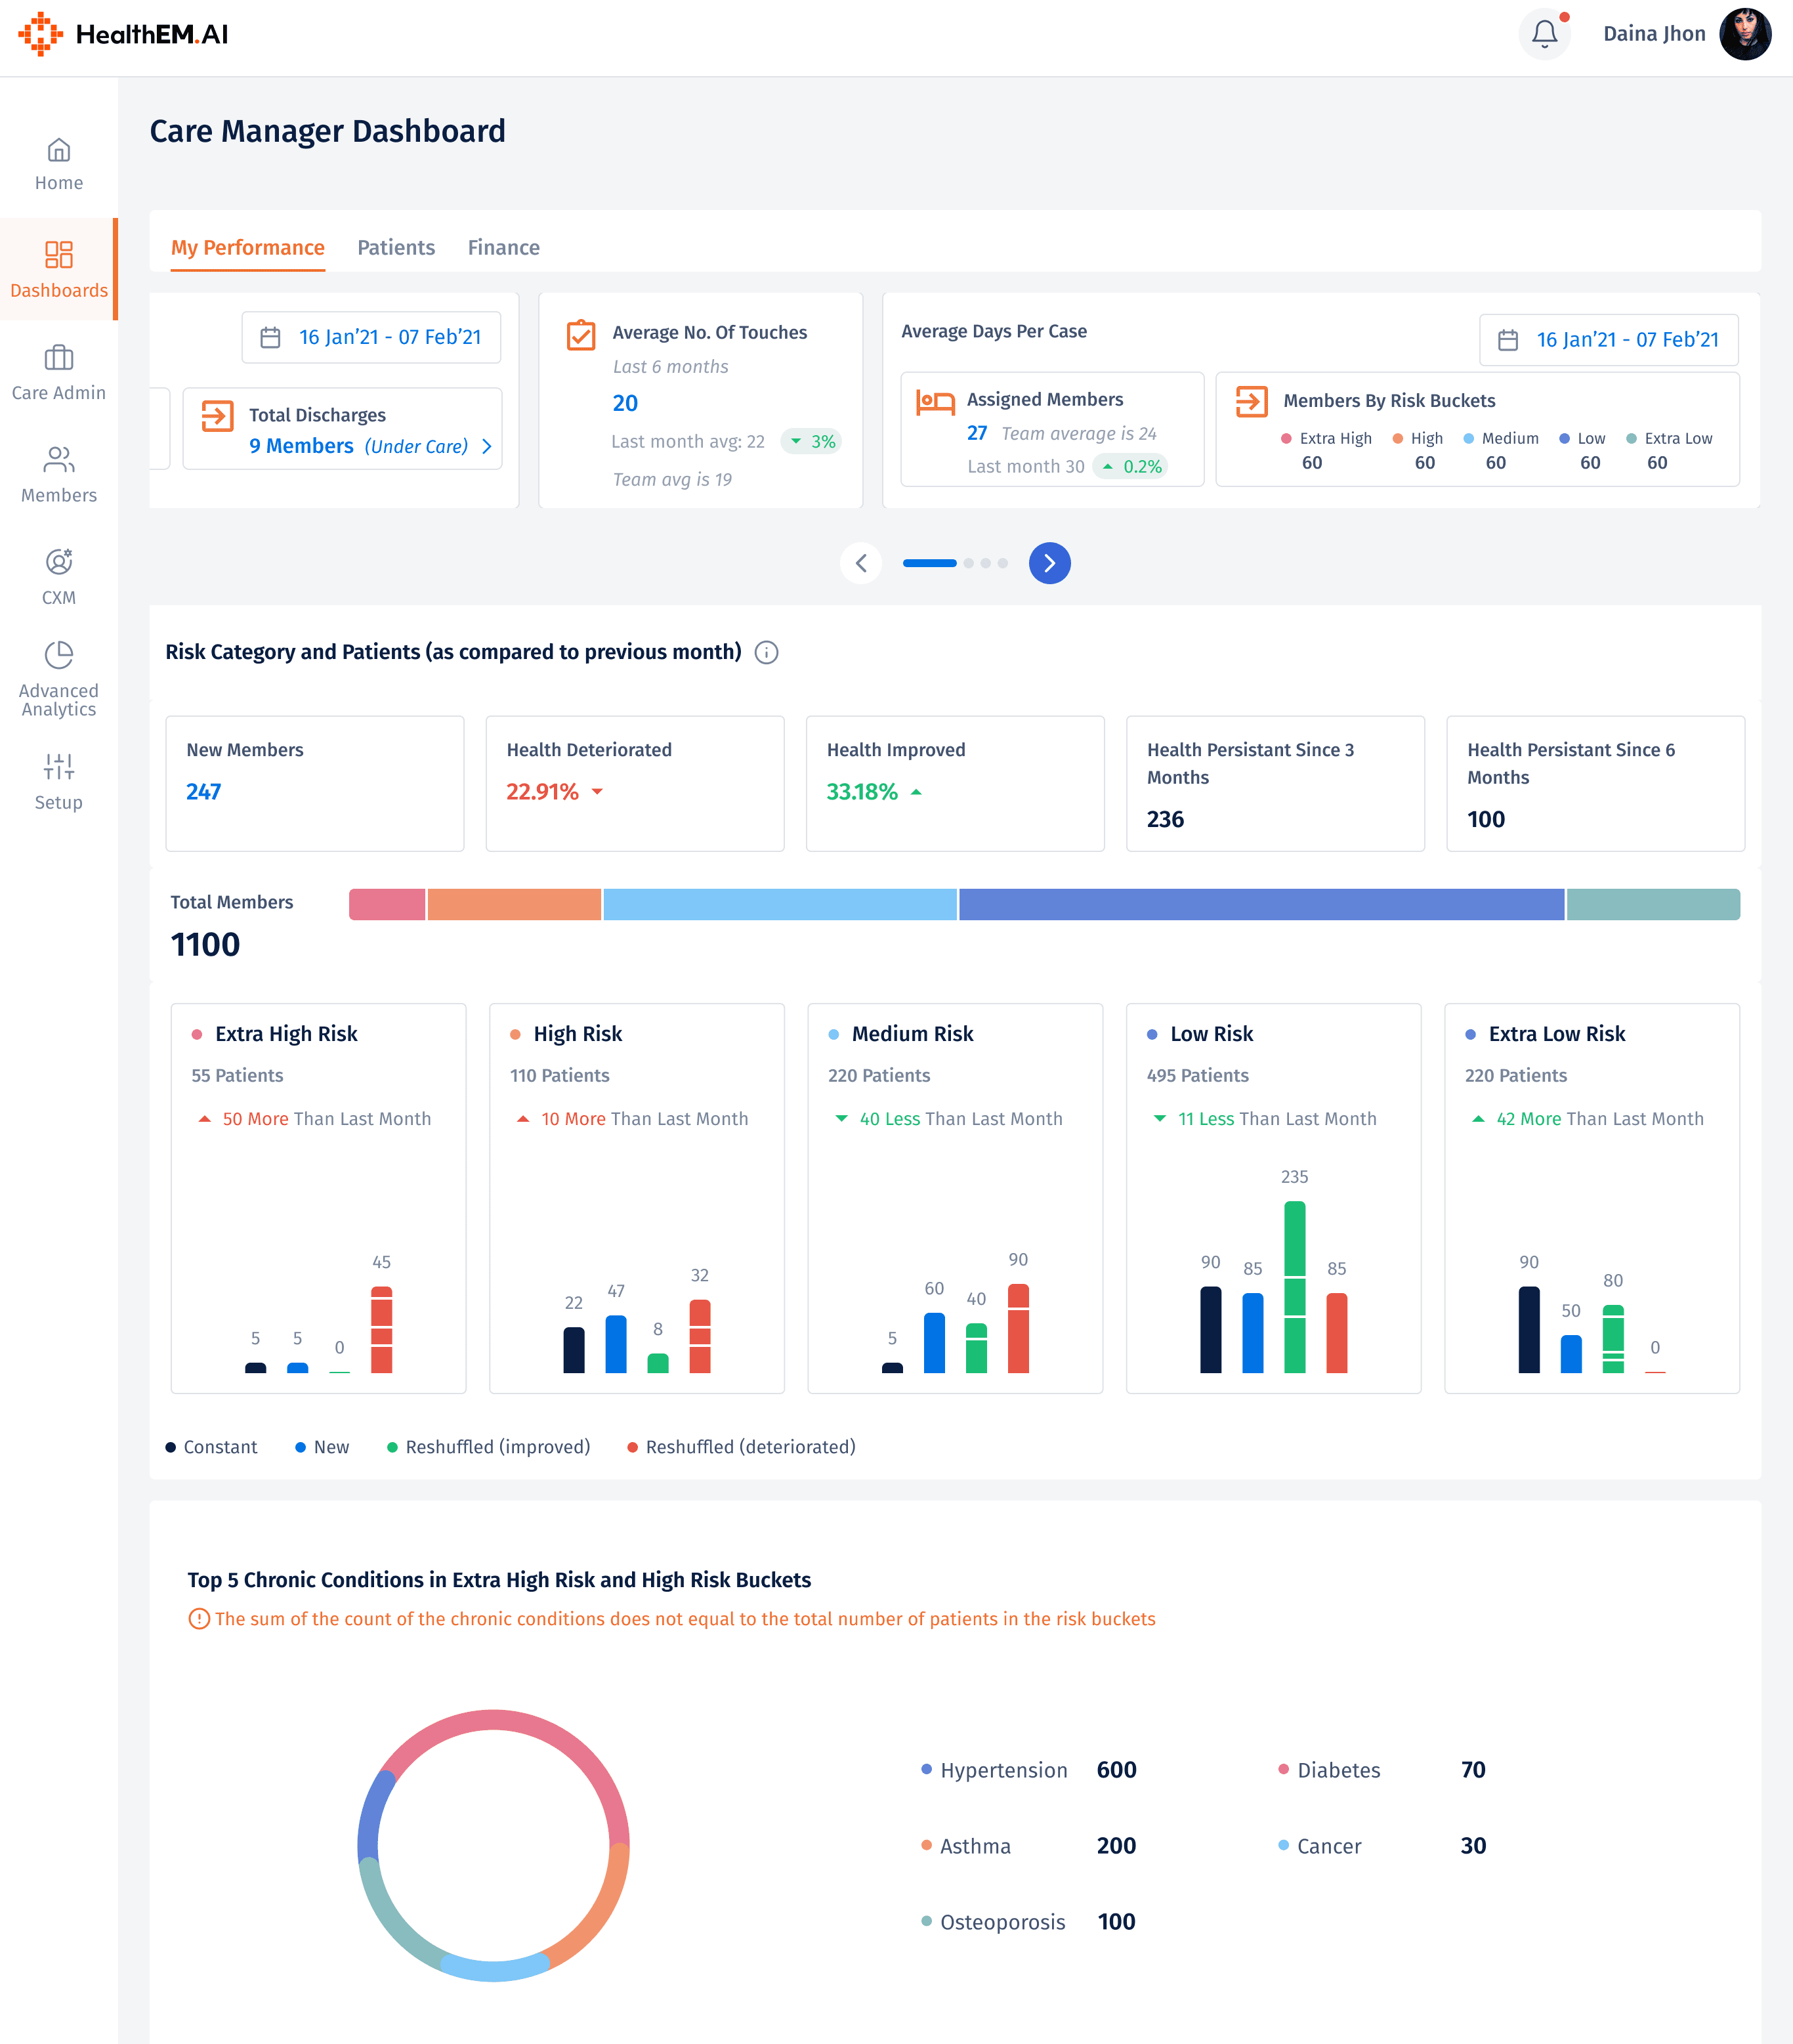Click next carousel arrow button

(x=1049, y=563)
